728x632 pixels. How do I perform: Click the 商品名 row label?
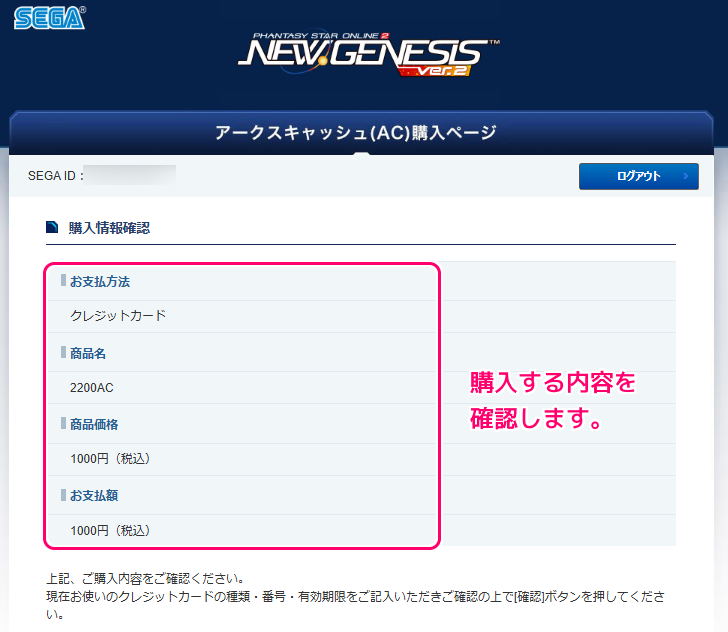[88, 353]
